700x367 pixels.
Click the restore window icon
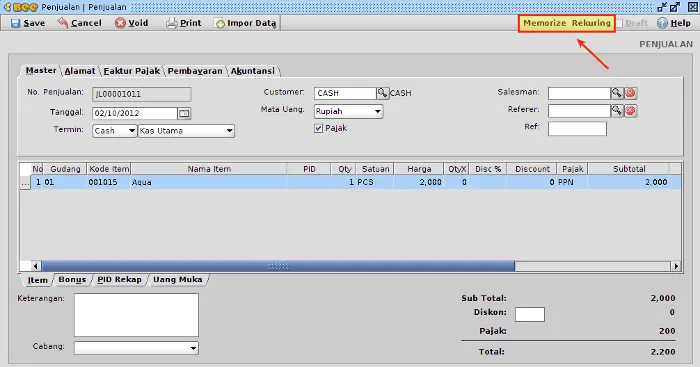point(675,7)
